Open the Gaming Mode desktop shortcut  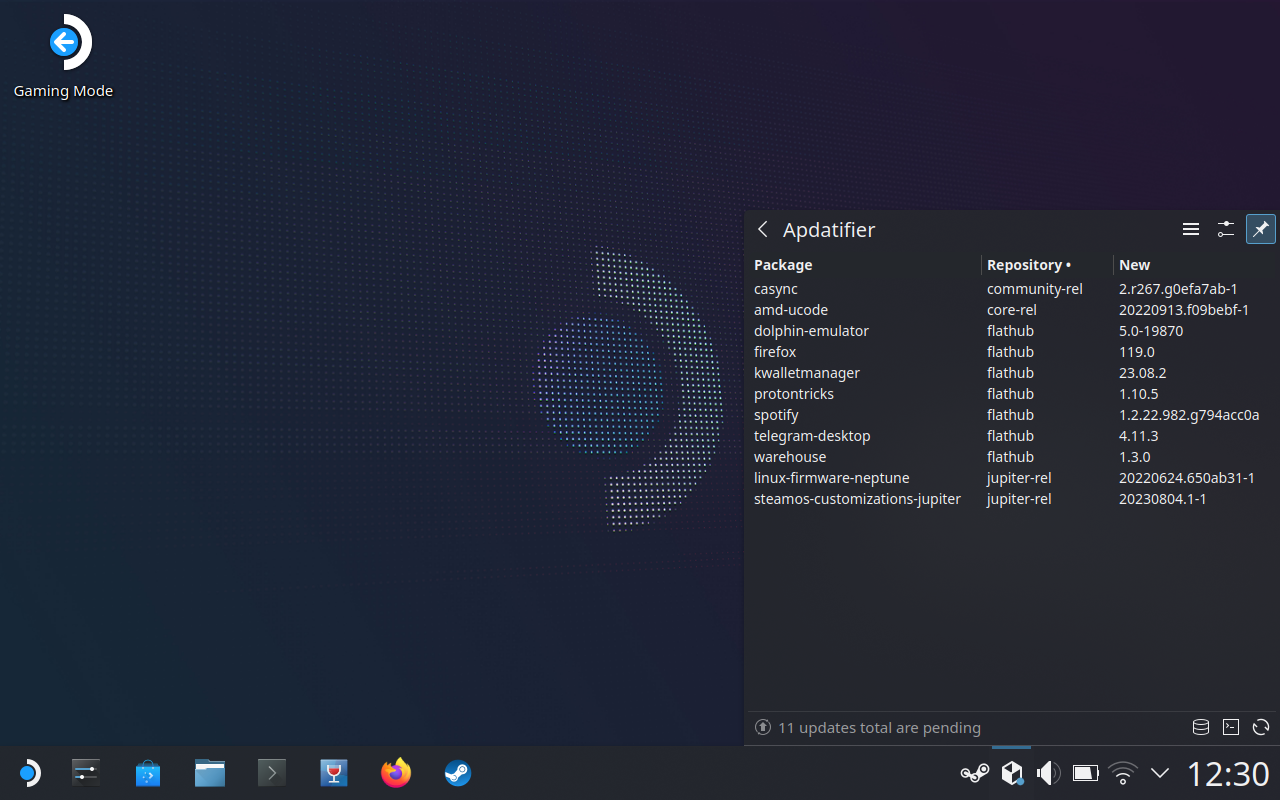point(63,56)
